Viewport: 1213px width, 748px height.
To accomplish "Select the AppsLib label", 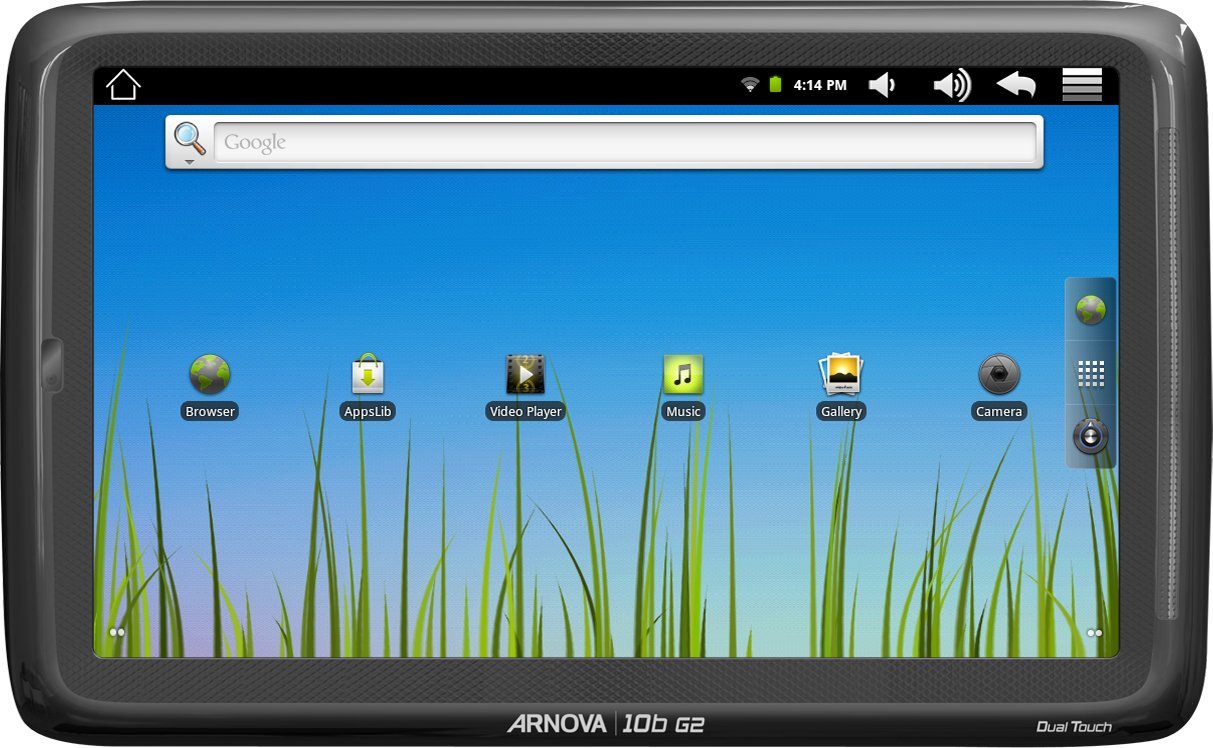I will click(368, 411).
